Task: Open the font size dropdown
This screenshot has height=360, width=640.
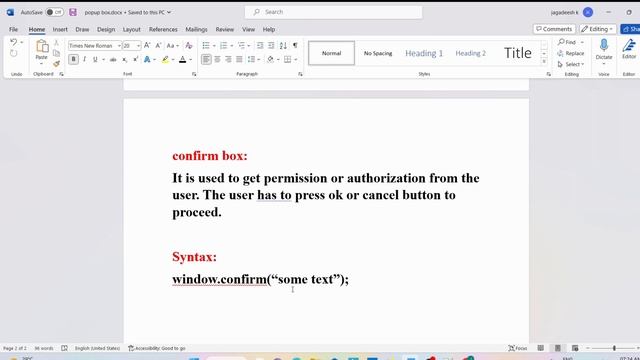Action: (138, 46)
